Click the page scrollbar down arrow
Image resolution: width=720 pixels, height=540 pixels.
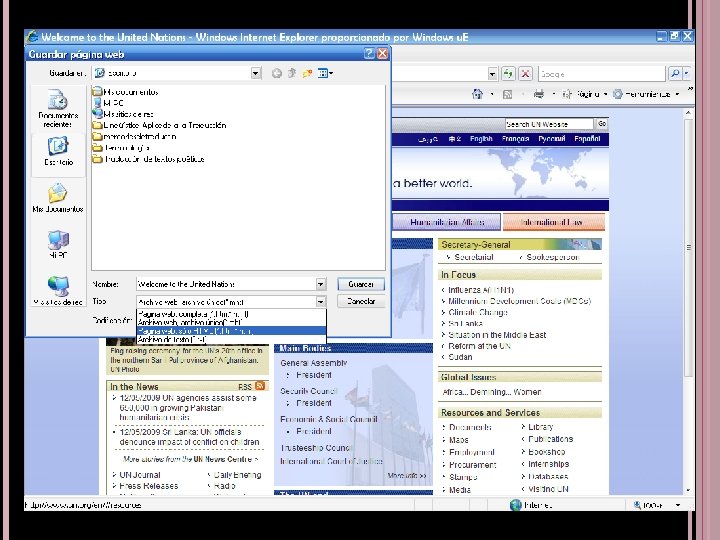coord(688,490)
